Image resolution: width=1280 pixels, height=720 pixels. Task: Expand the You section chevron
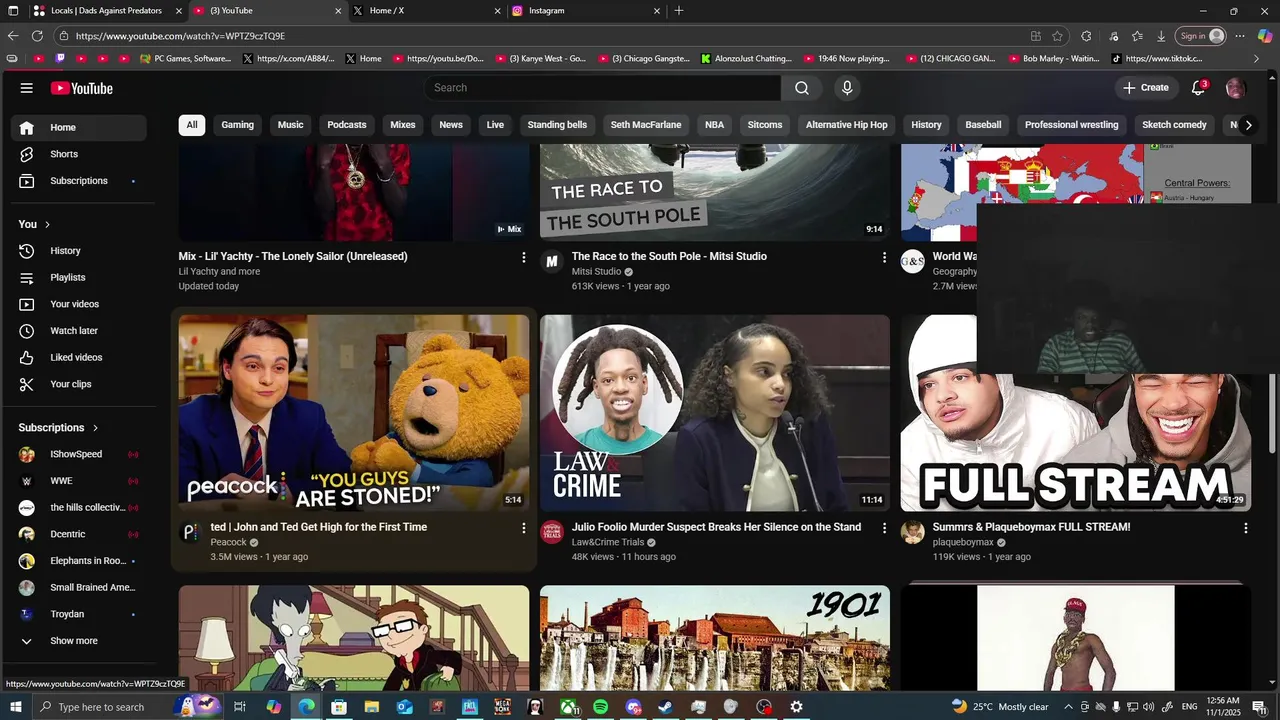[47, 224]
